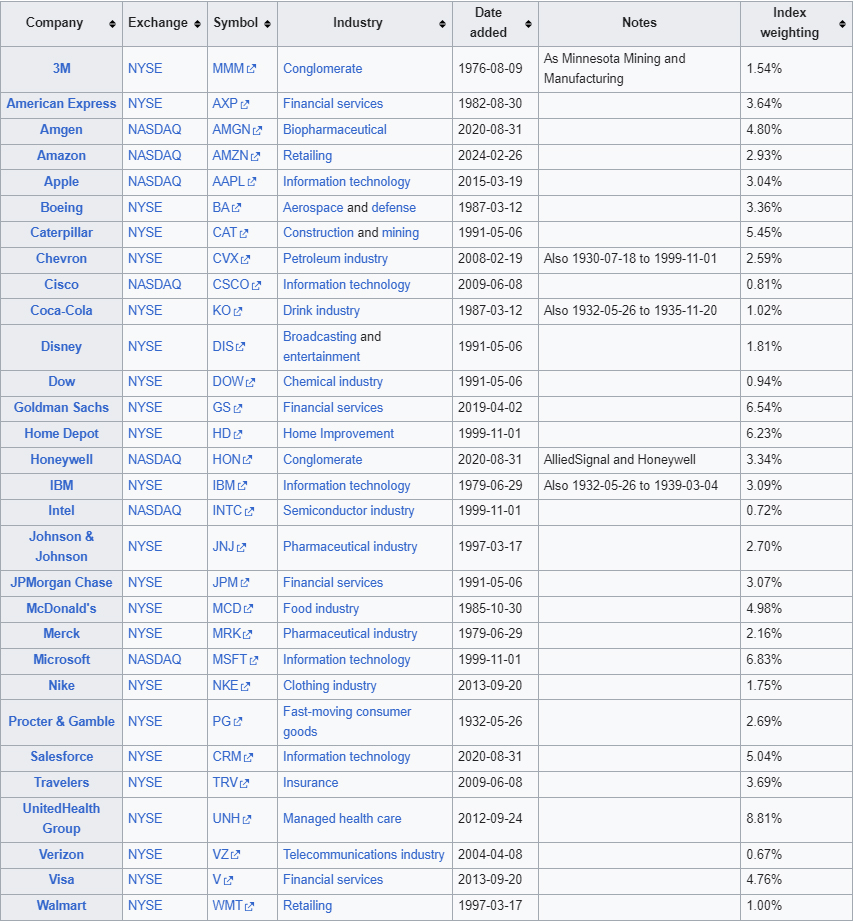Open the V stock symbol link

217,880
